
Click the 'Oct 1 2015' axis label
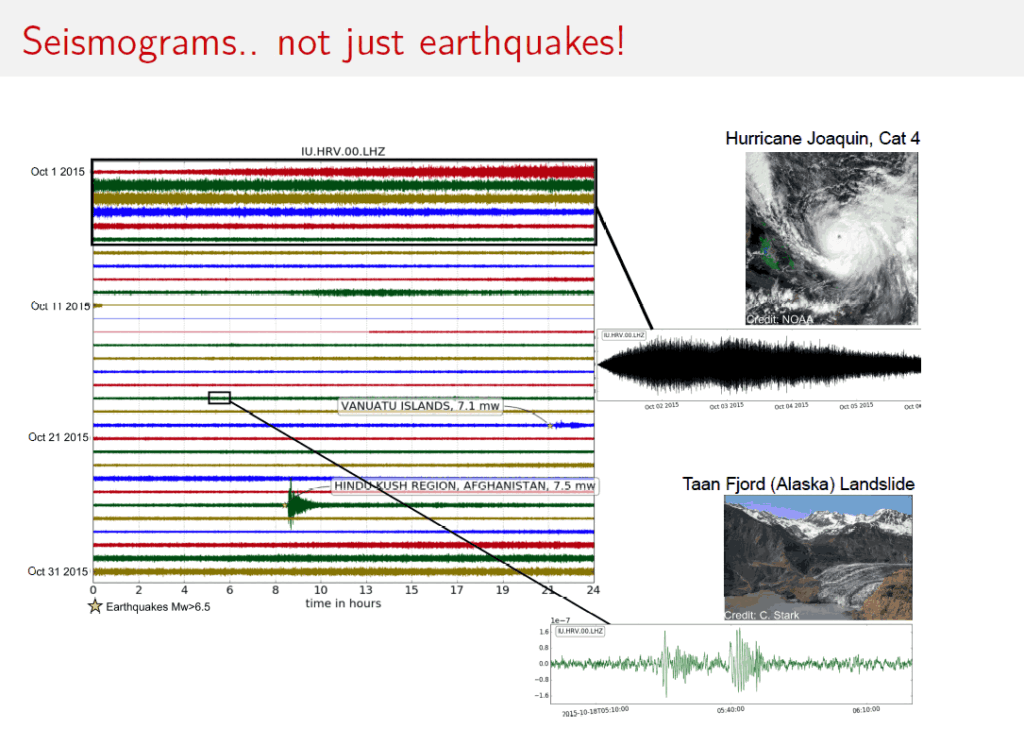click(57, 172)
